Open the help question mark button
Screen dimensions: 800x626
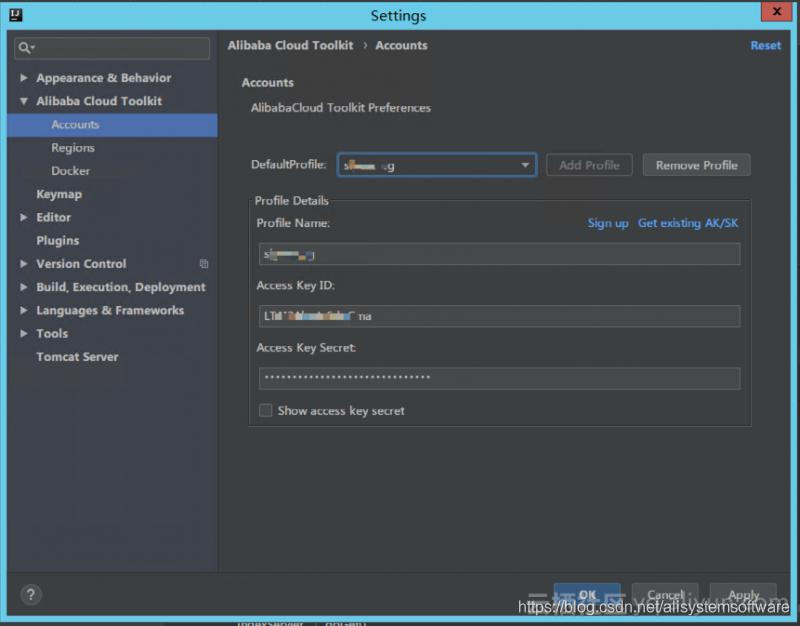31,594
